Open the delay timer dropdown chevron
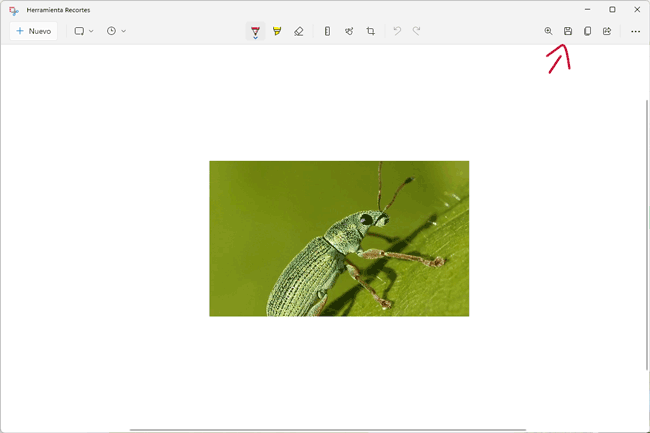 click(124, 31)
